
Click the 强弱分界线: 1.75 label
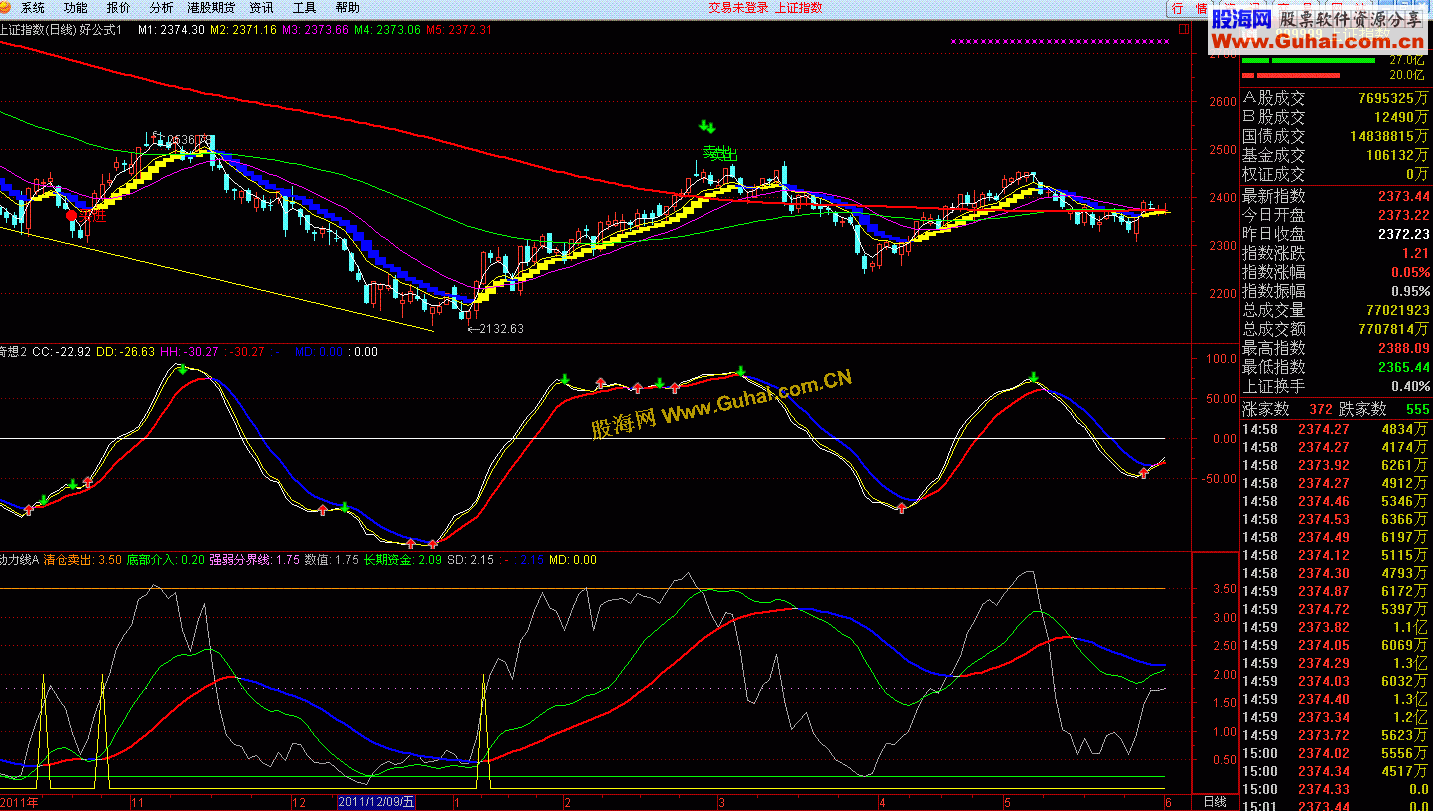coord(254,560)
